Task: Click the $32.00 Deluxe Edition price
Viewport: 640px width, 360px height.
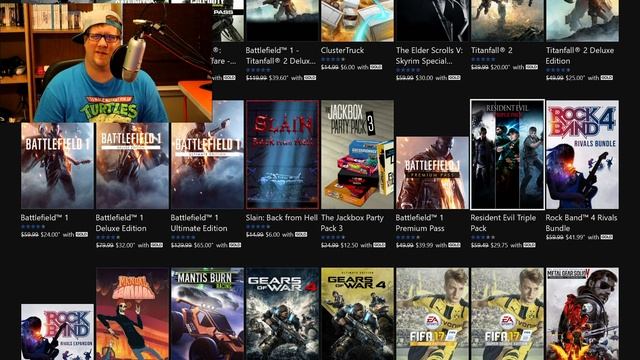Action: pyautogui.click(x=126, y=245)
